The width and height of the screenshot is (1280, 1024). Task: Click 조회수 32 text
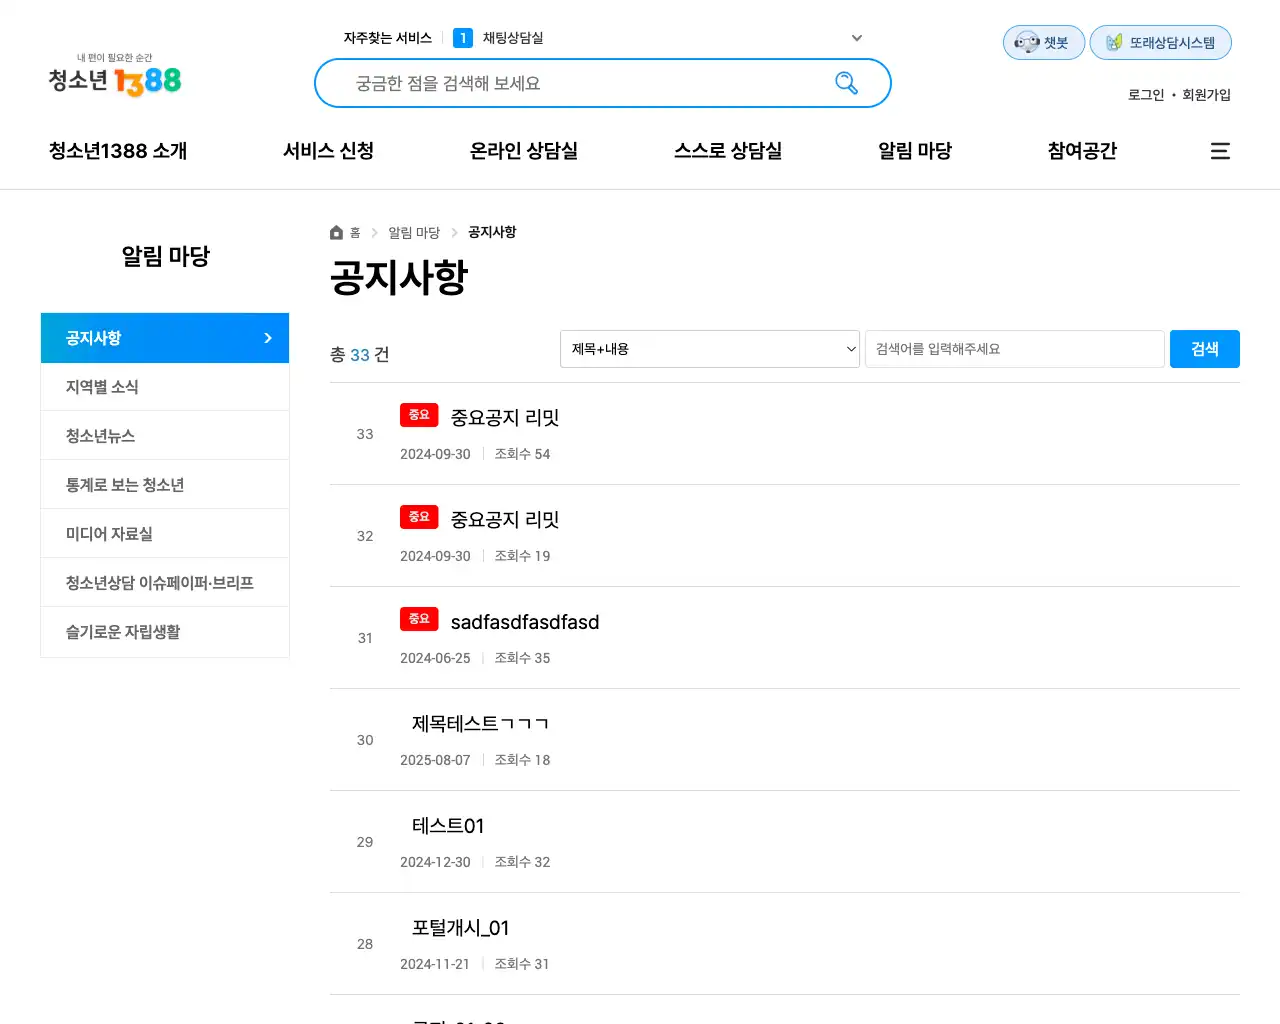point(522,862)
